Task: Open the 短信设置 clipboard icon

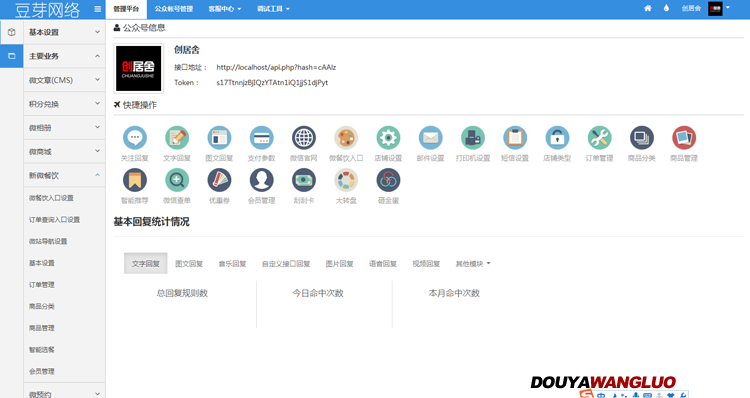Action: click(515, 138)
